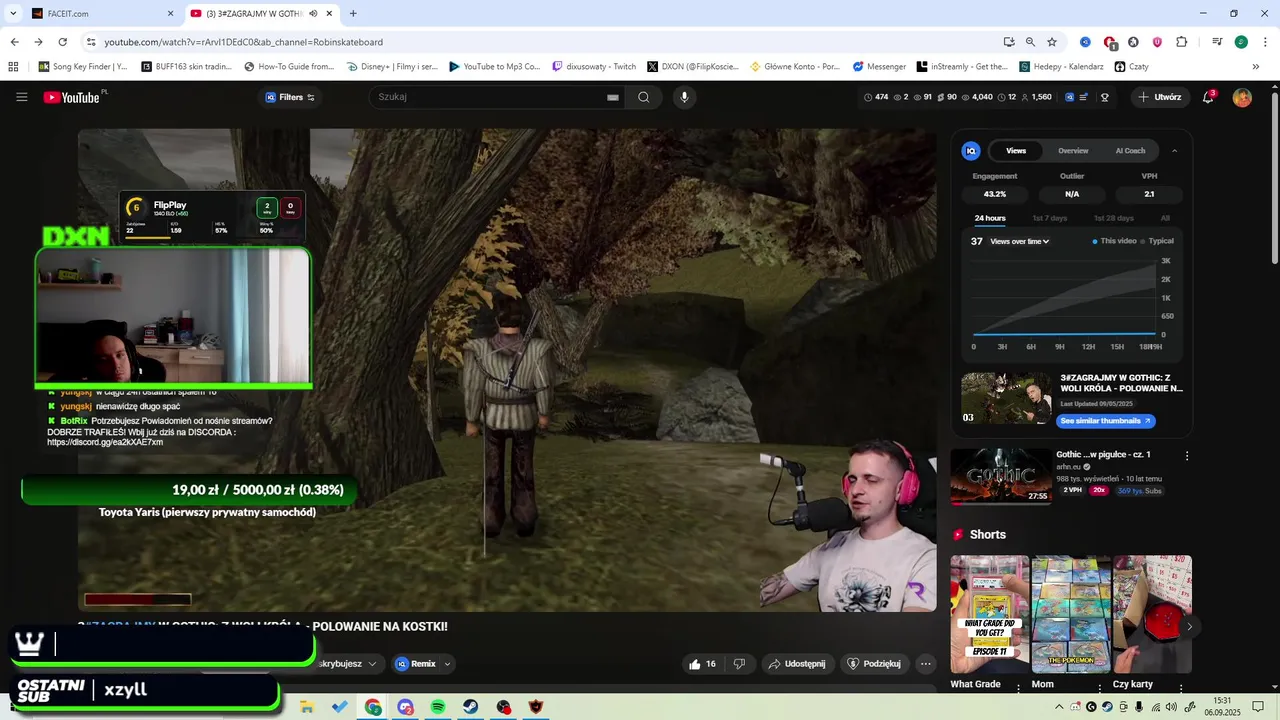Switch to the Overview tab in vidIQ
The width and height of the screenshot is (1280, 720).
tap(1073, 151)
